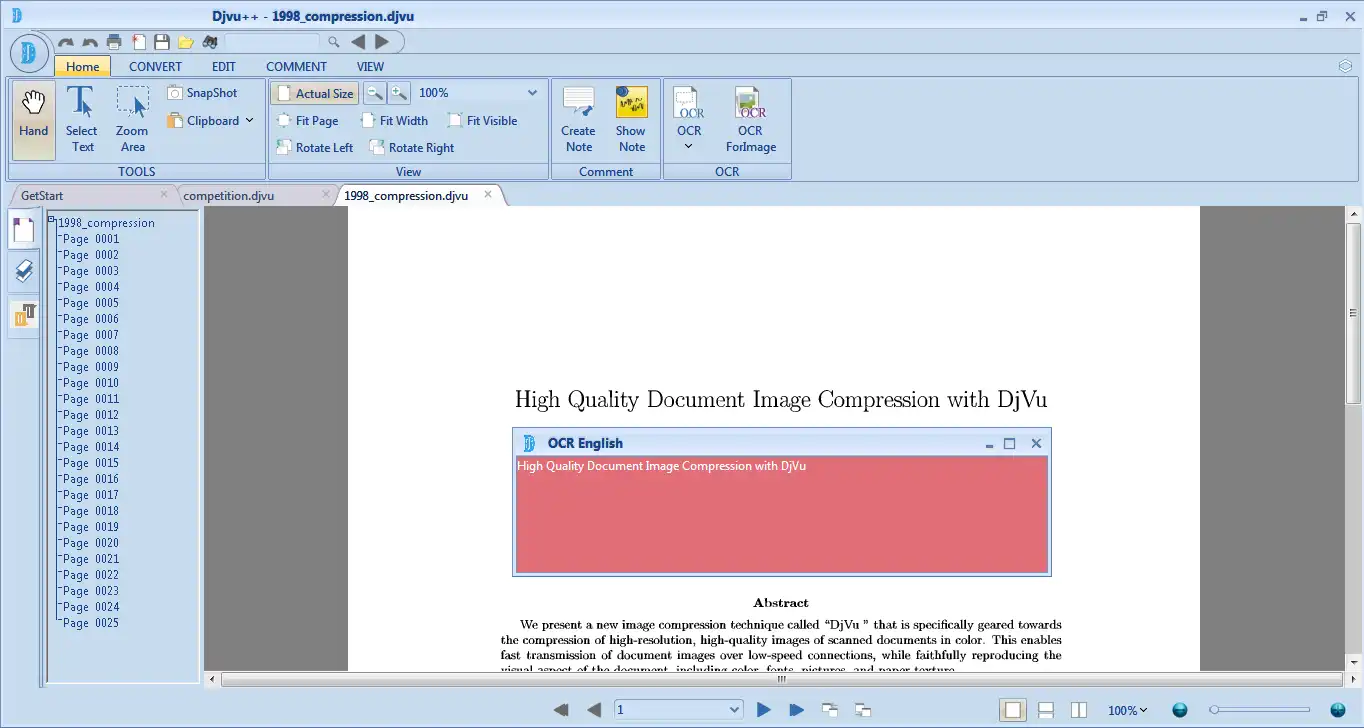Select Page 0012 in outline tree
This screenshot has height=728, width=1364.
click(x=90, y=415)
